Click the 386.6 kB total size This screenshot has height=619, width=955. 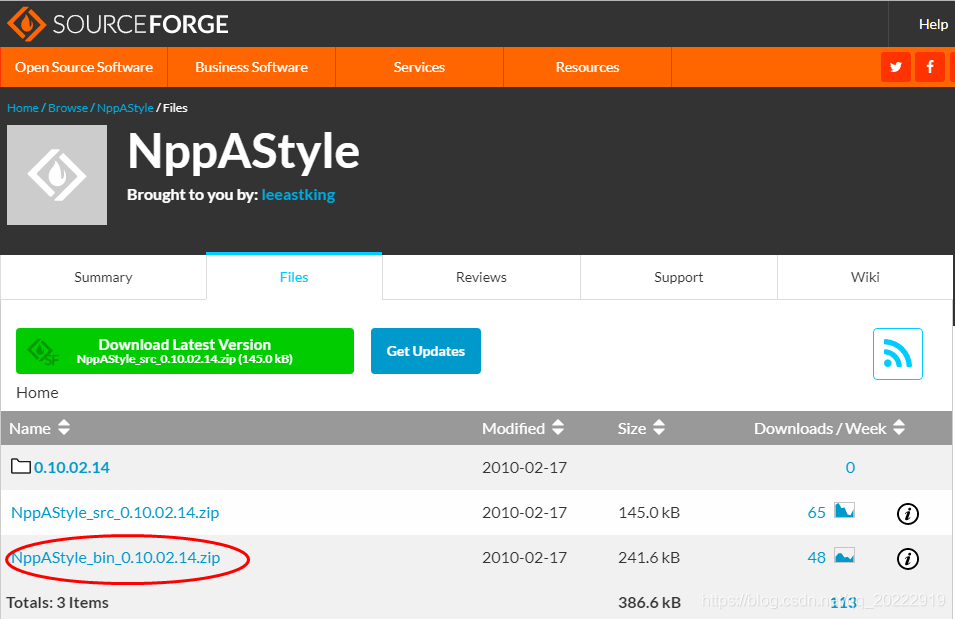649,603
